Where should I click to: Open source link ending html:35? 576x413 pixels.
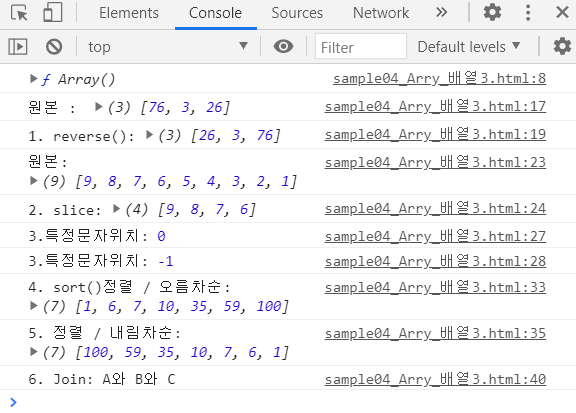(435, 334)
